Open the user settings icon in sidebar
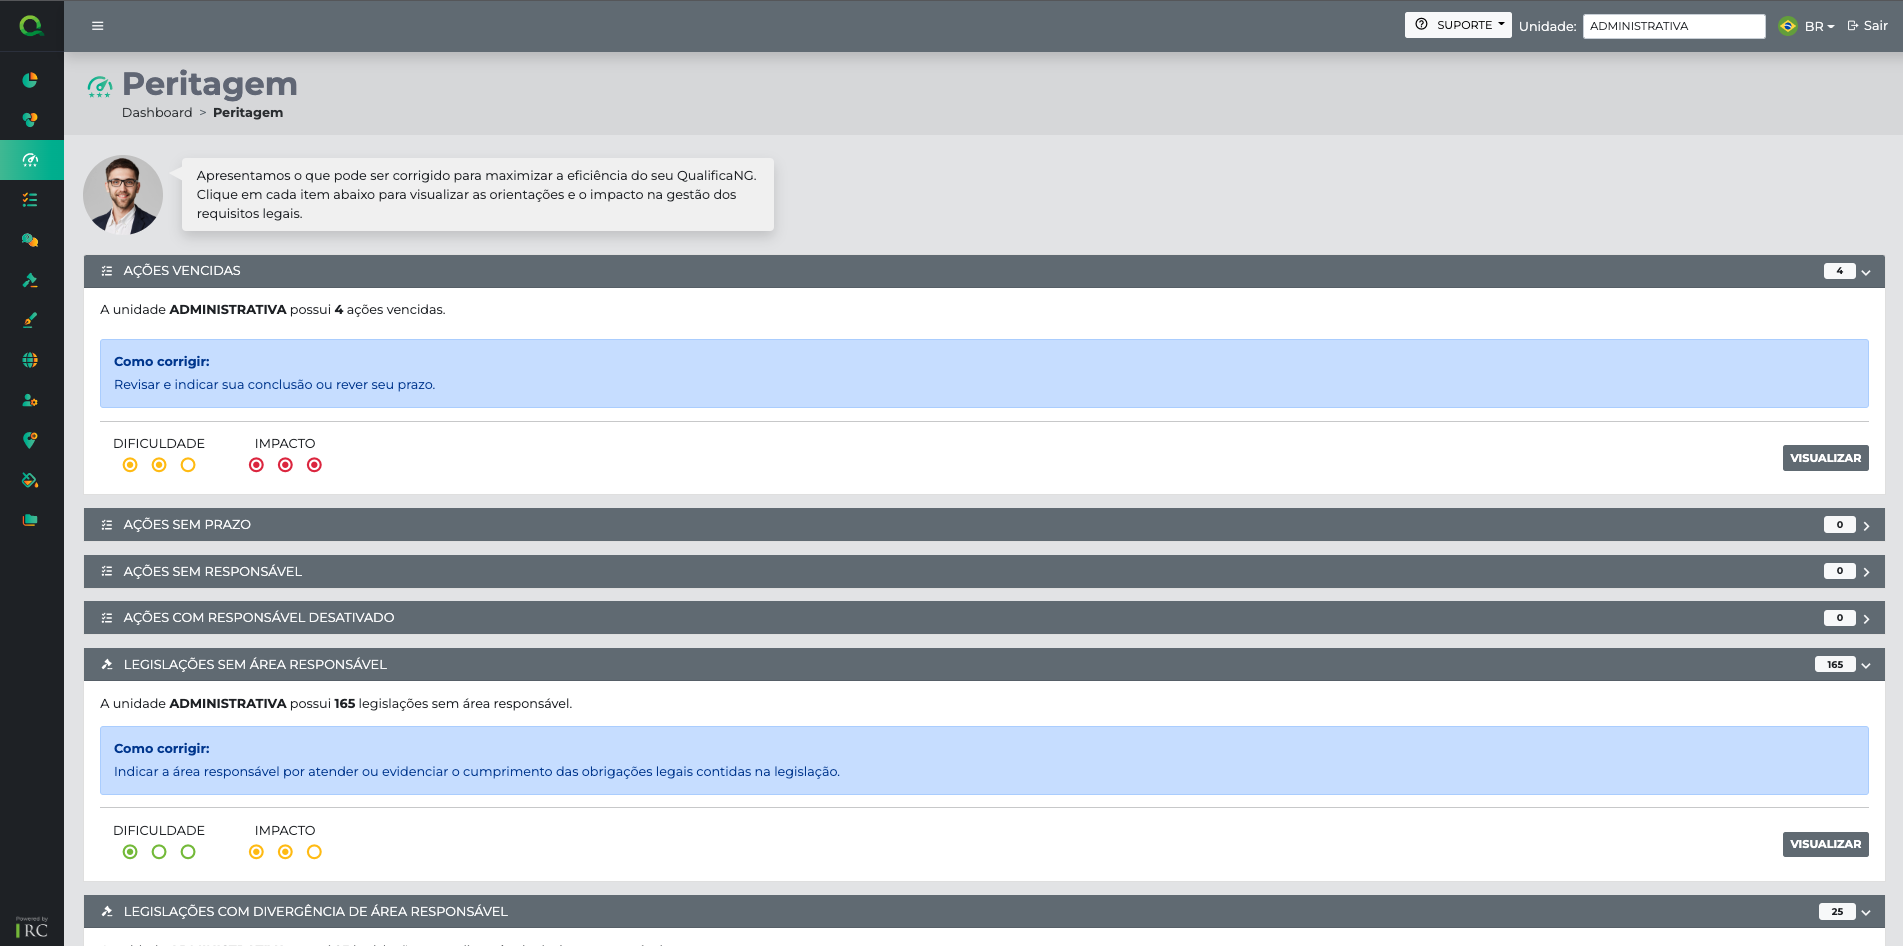This screenshot has height=946, width=1903. click(x=30, y=400)
